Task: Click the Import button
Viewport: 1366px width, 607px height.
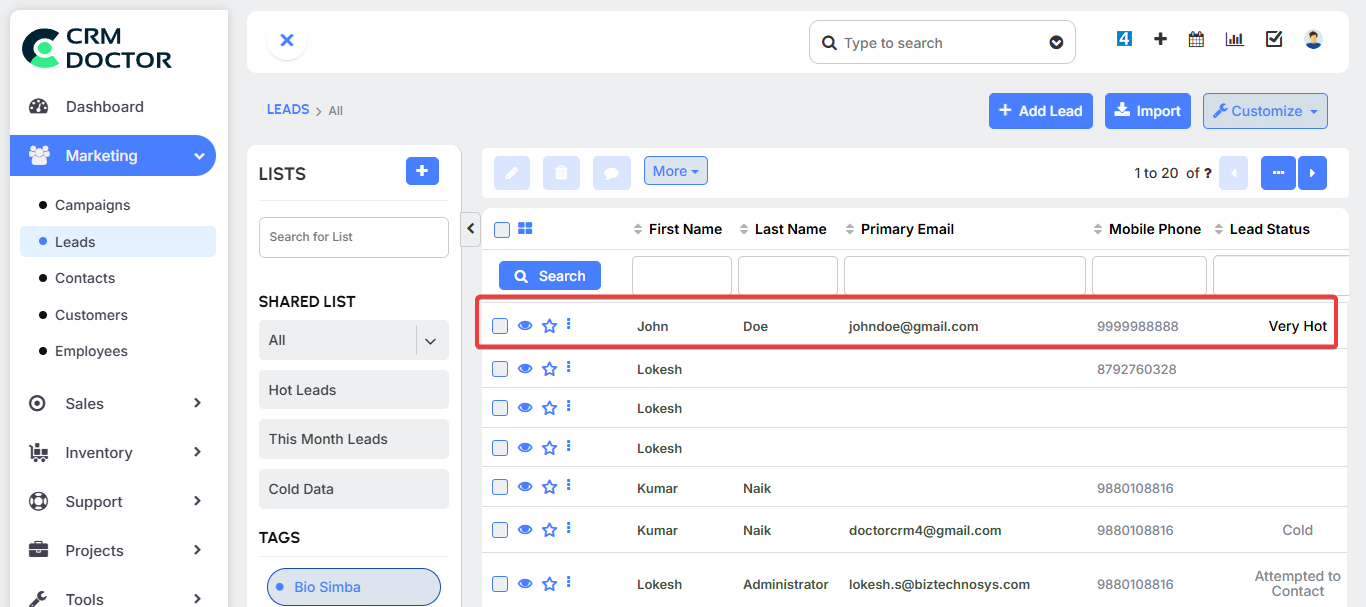Action: [x=1147, y=111]
